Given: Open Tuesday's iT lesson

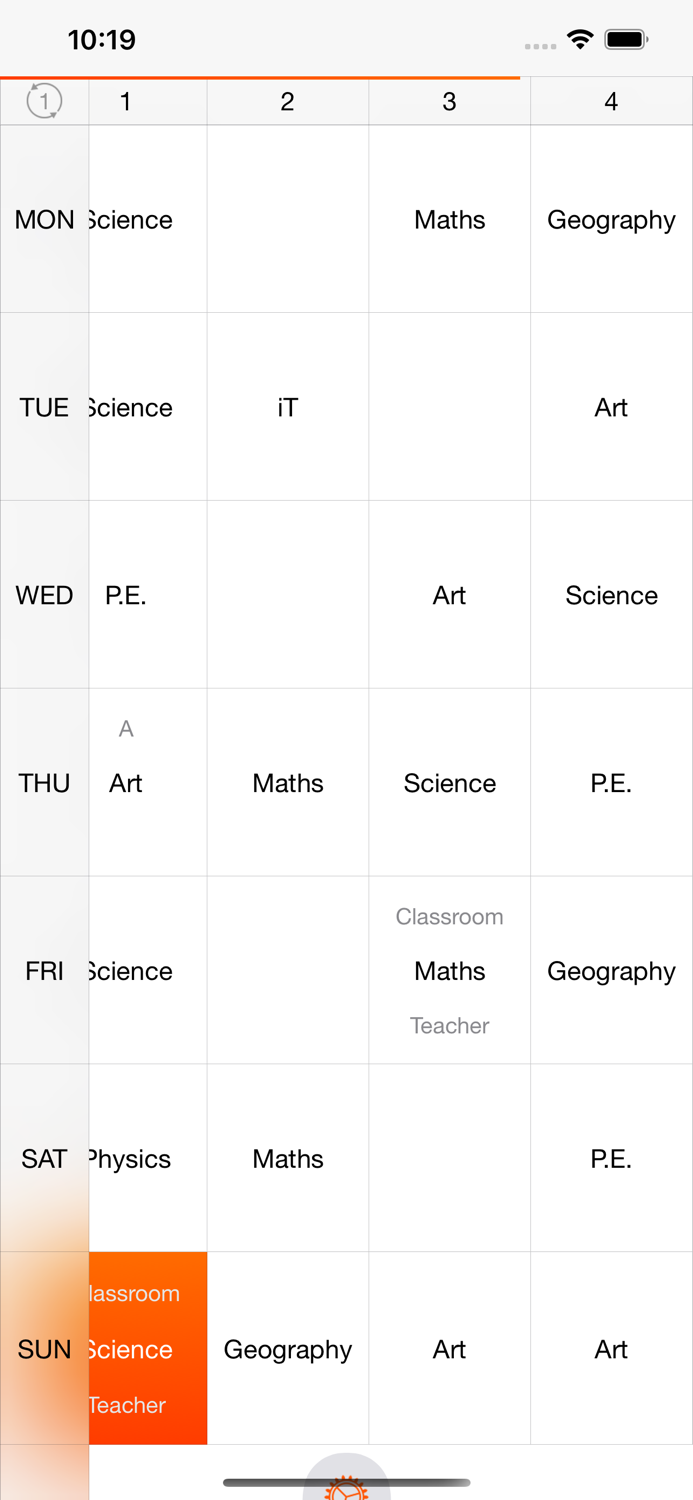Looking at the screenshot, I should 287,407.
